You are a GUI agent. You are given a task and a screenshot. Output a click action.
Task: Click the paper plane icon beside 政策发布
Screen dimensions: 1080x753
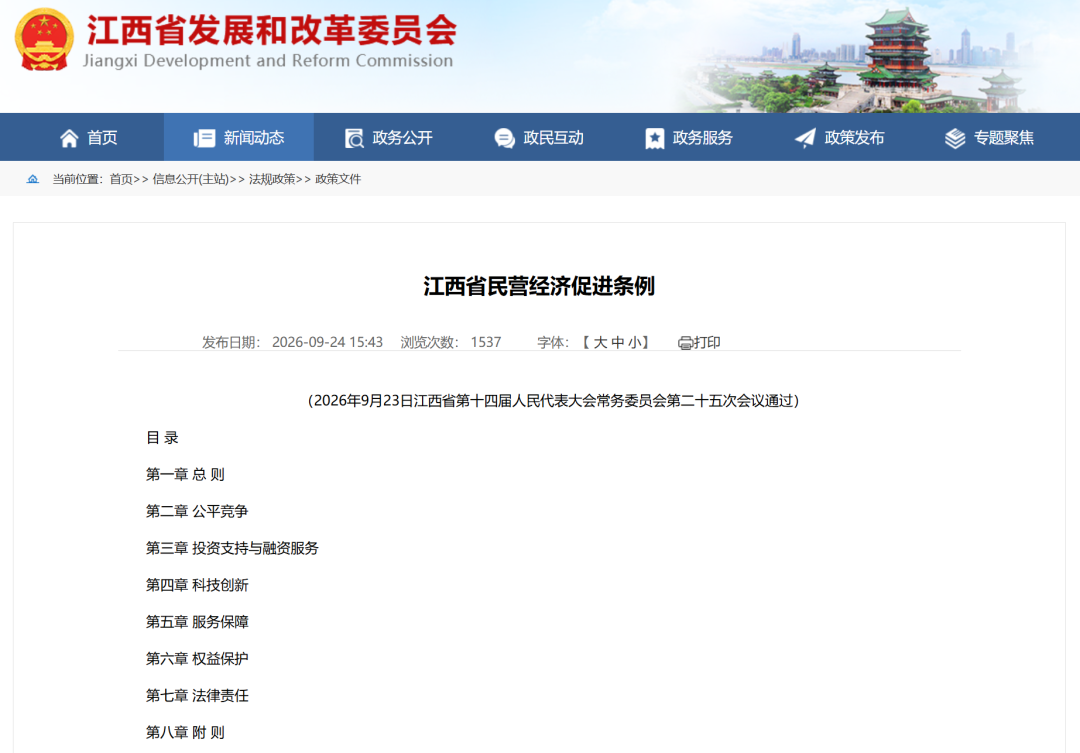[805, 138]
